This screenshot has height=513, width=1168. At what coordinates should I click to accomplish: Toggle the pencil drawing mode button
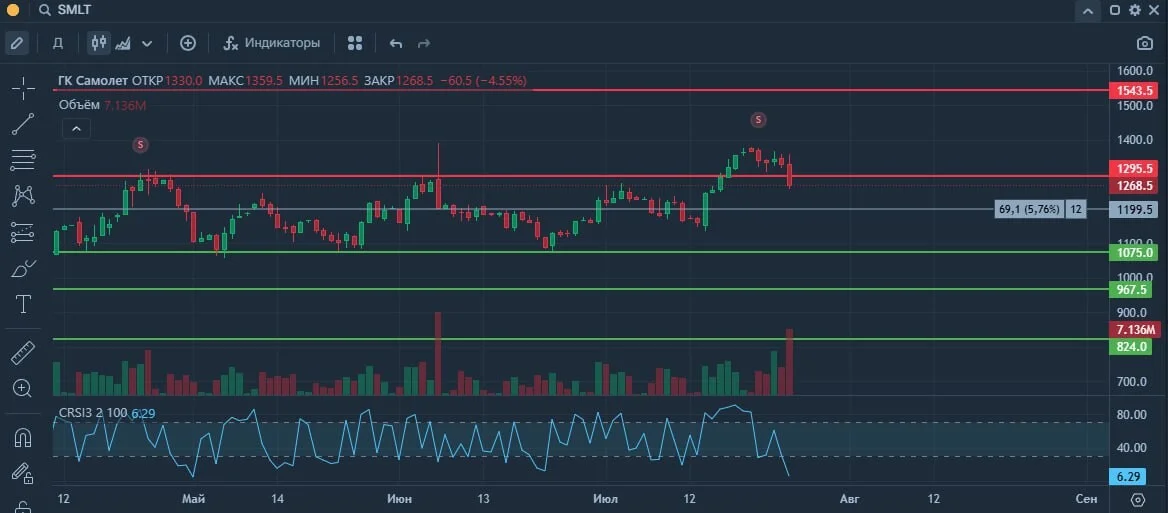[x=16, y=43]
